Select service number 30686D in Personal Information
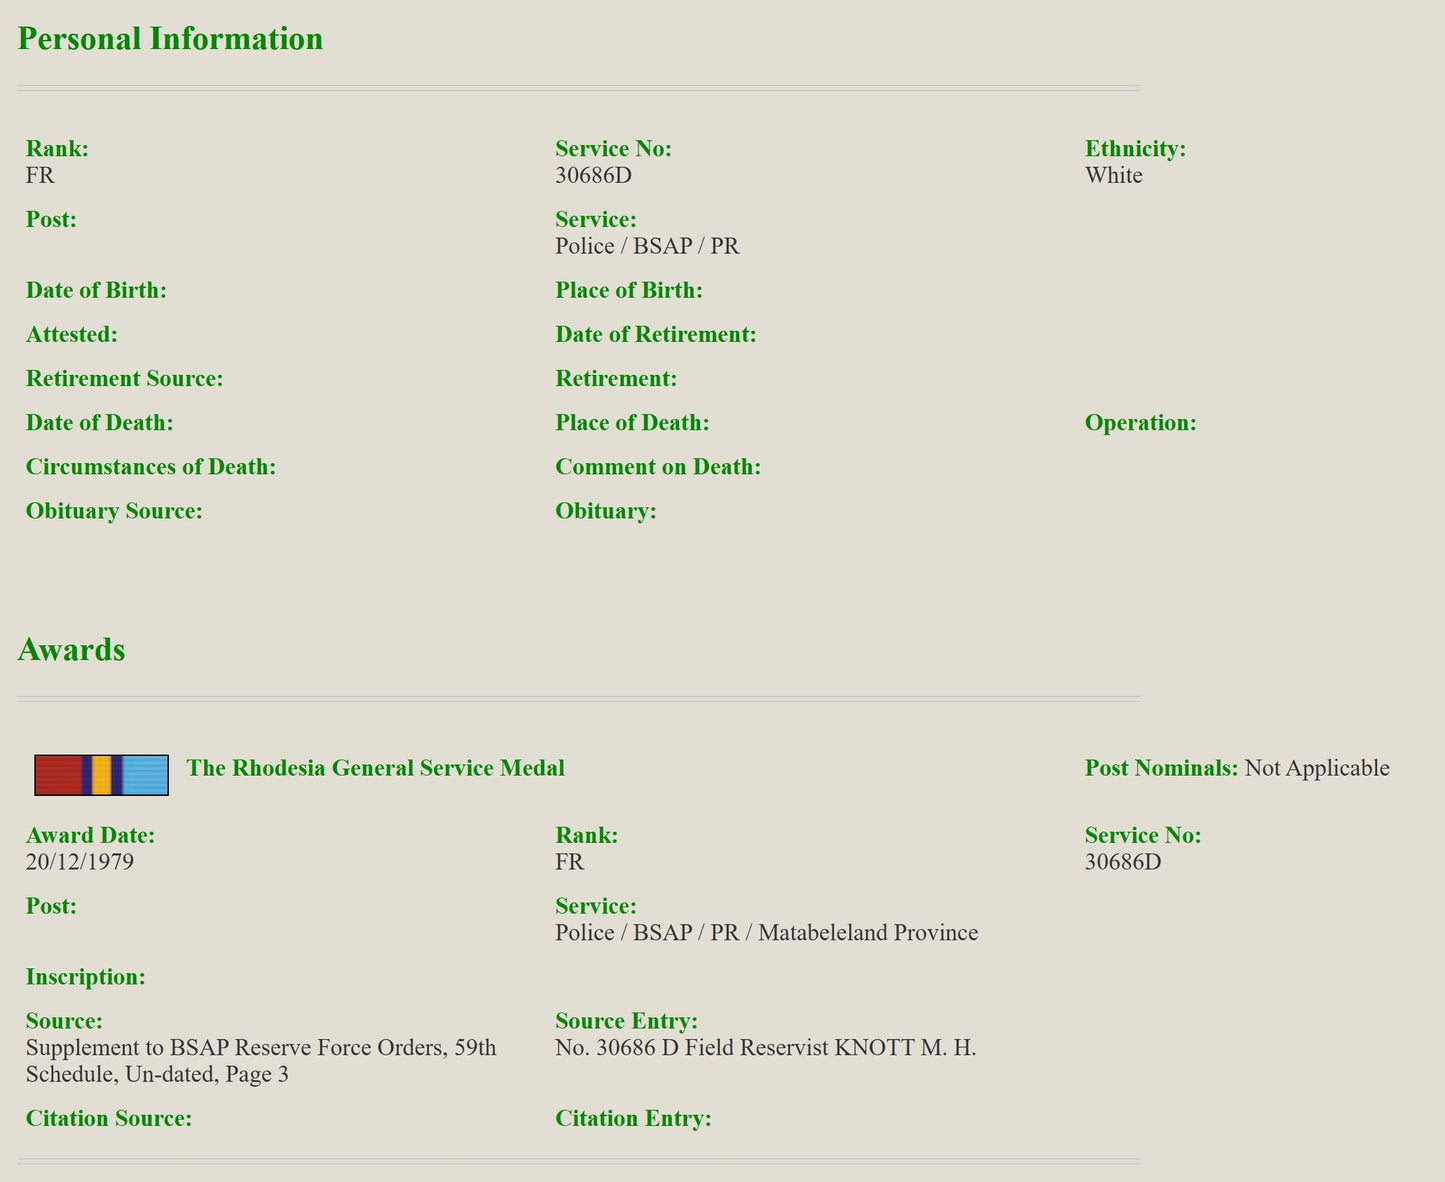The image size is (1445, 1182). point(594,175)
